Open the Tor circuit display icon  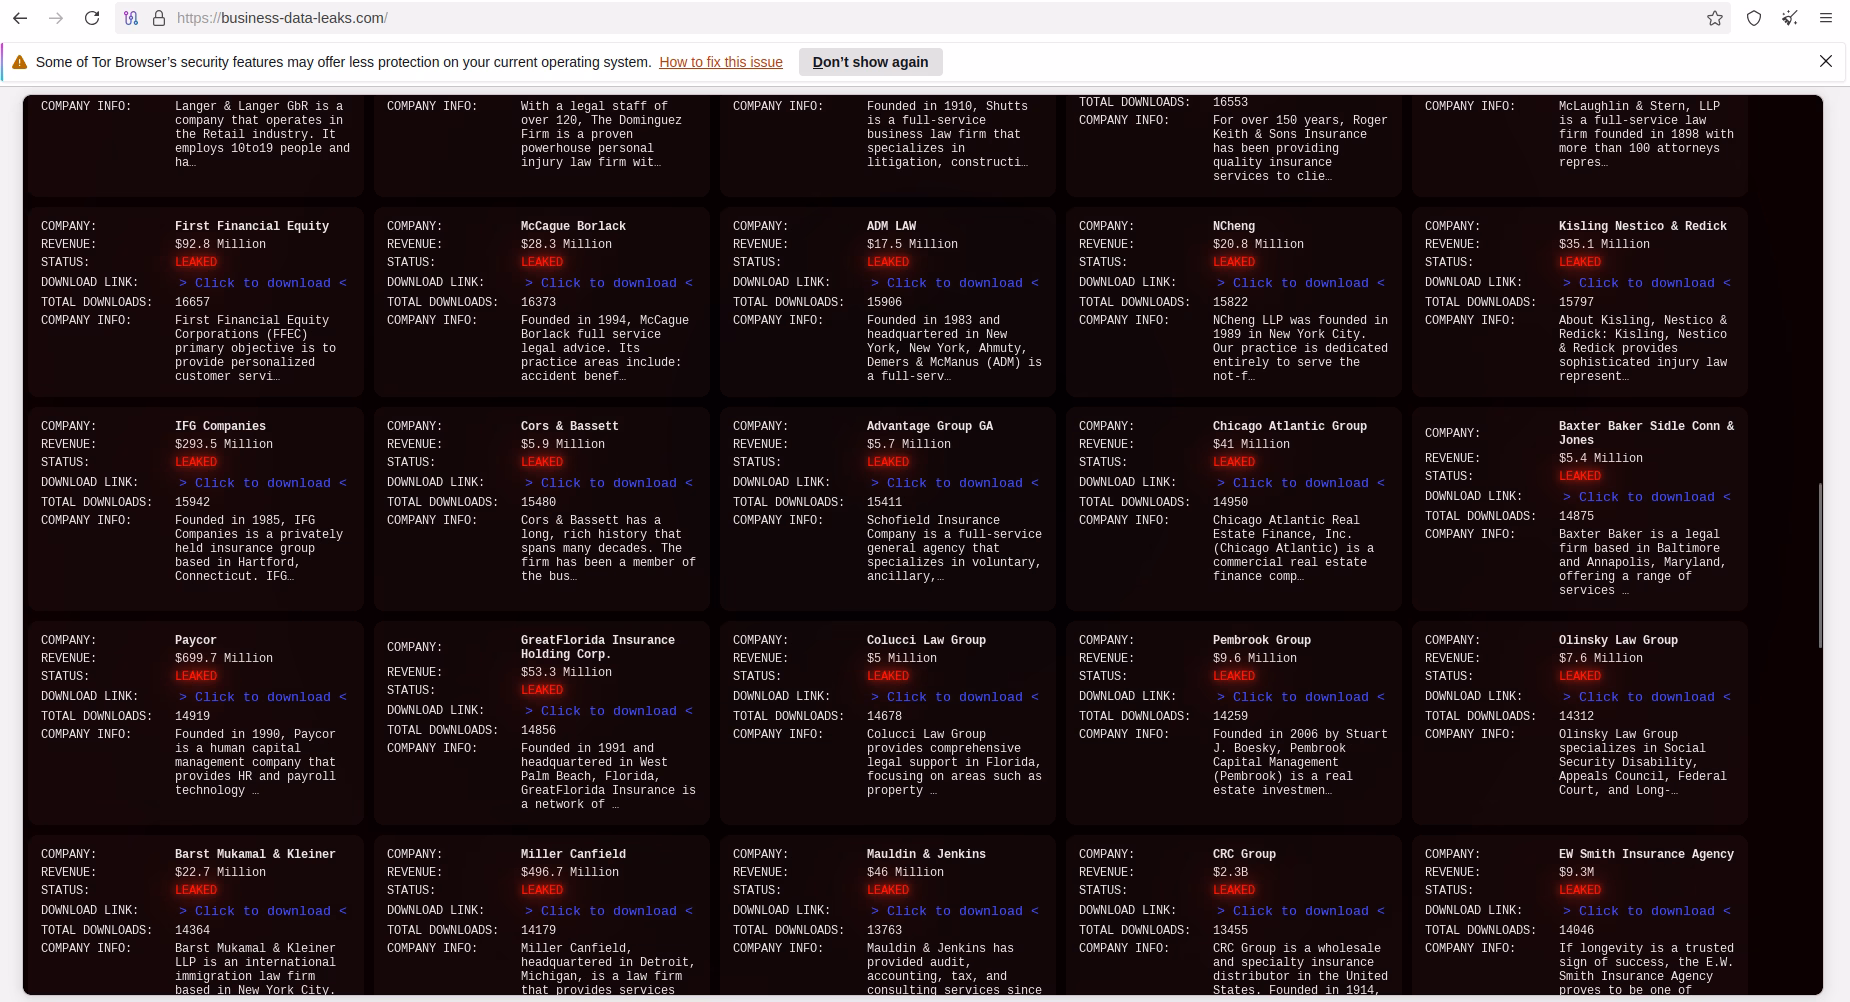[132, 18]
